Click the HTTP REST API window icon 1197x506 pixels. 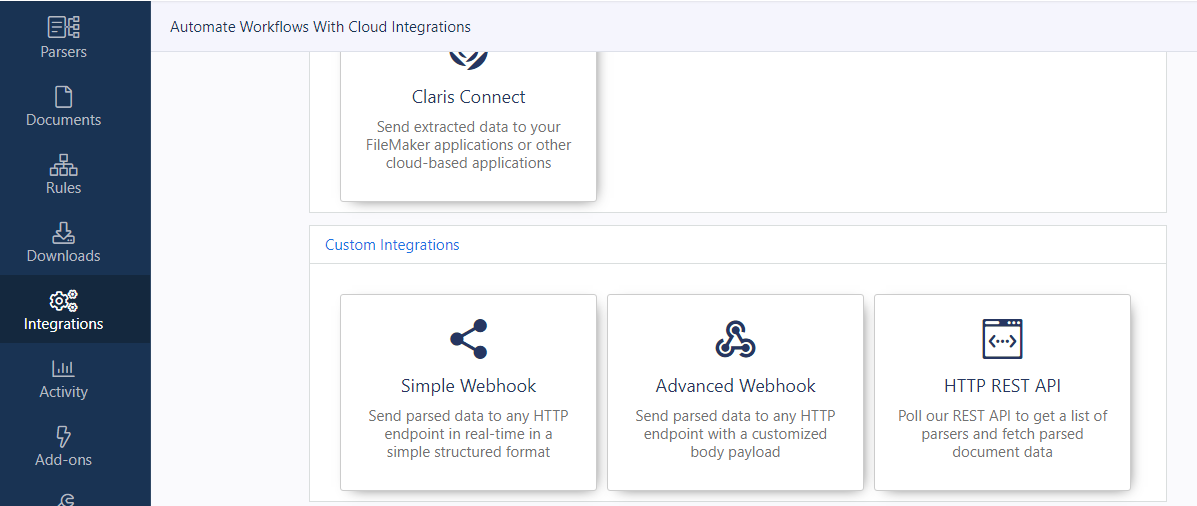click(x=1002, y=339)
